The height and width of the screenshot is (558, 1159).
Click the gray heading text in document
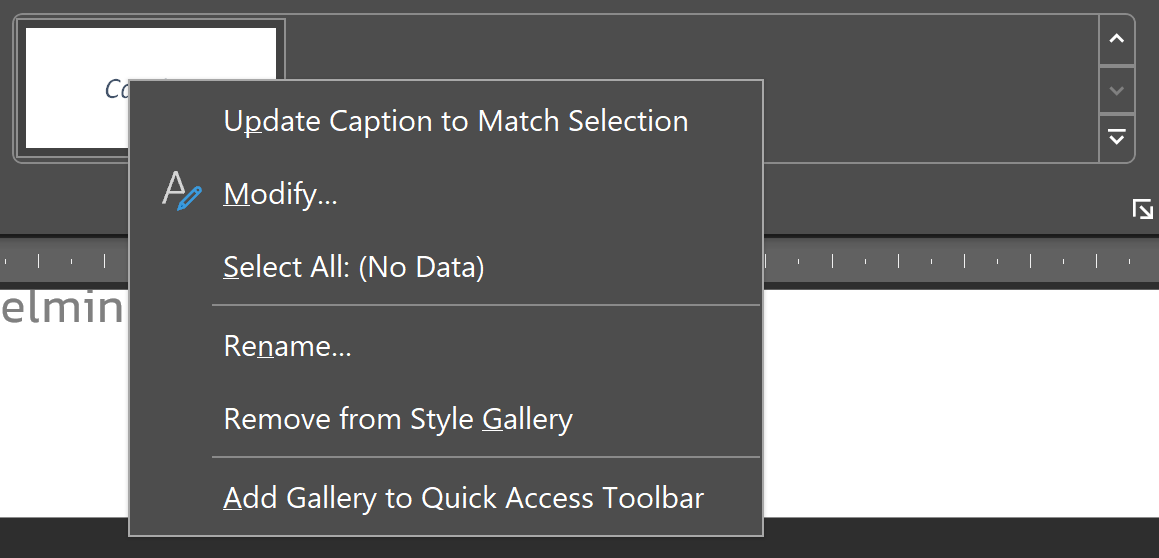click(62, 307)
